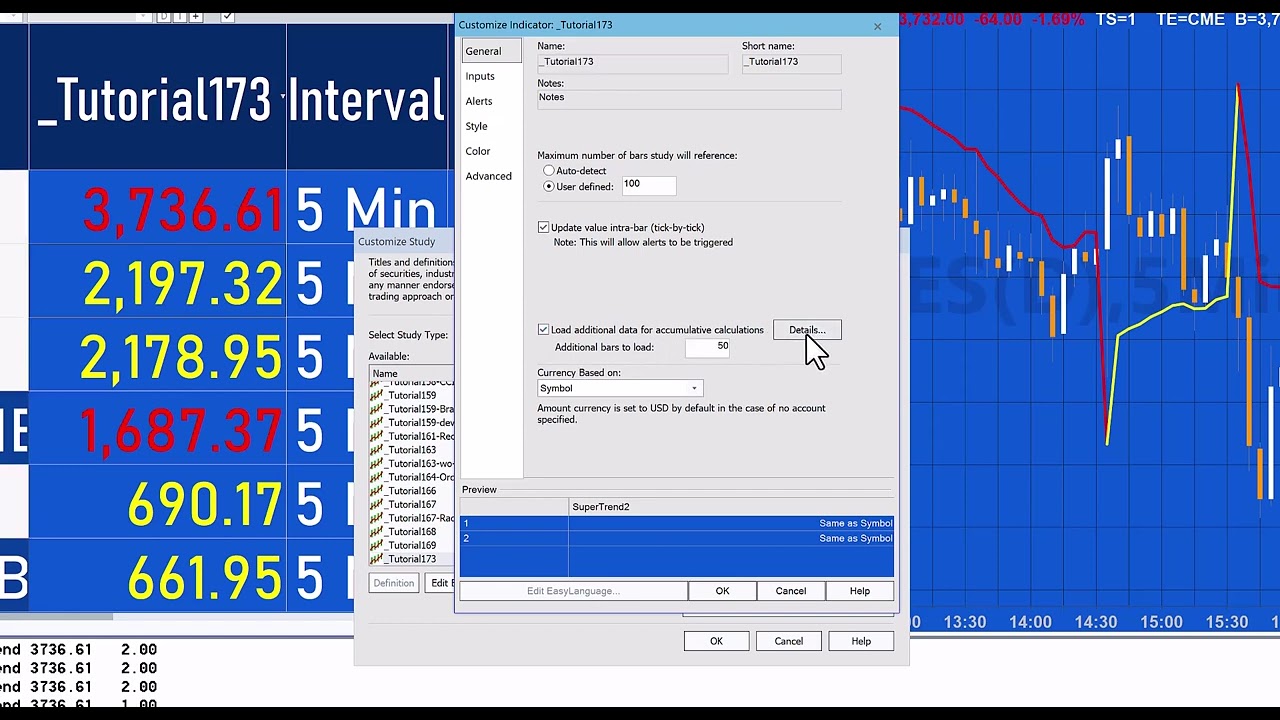Viewport: 1280px width, 720px height.
Task: Click Cancel in Customize Study dialog
Action: (x=788, y=641)
